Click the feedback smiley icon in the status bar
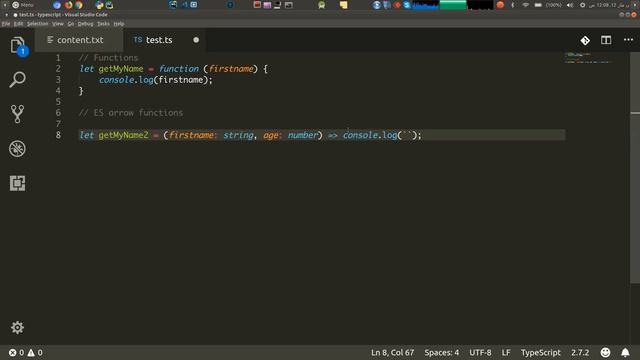 (605, 352)
